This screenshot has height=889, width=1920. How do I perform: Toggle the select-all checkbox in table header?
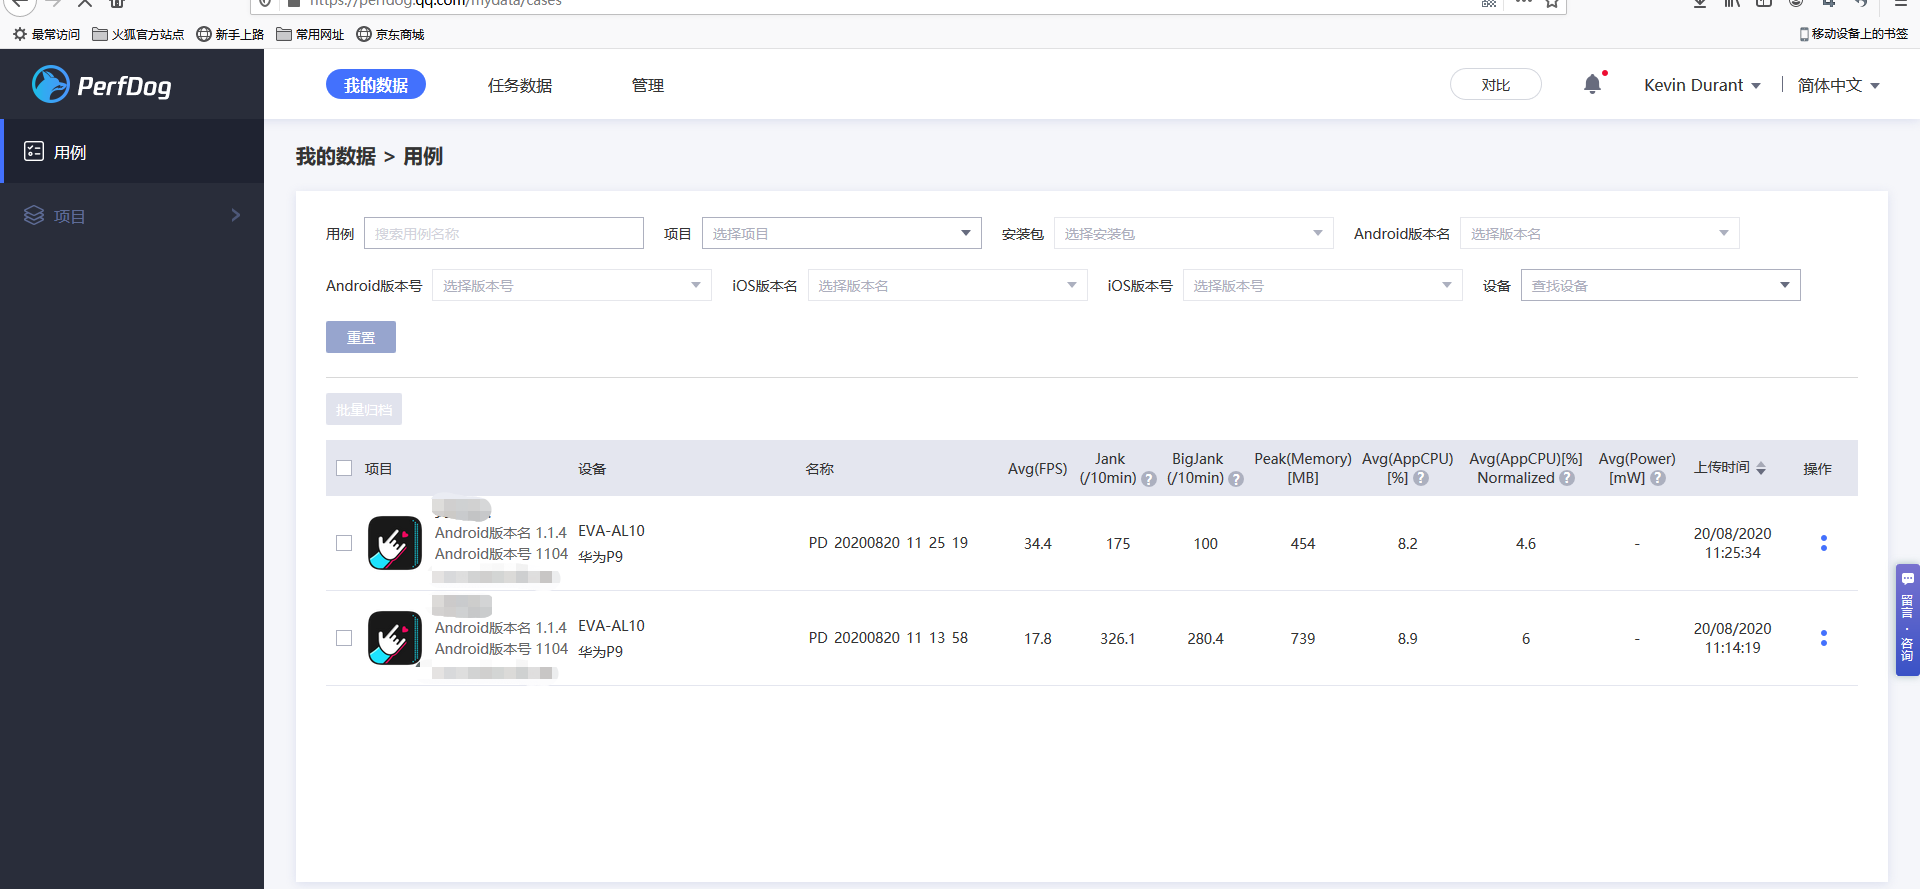pos(344,468)
